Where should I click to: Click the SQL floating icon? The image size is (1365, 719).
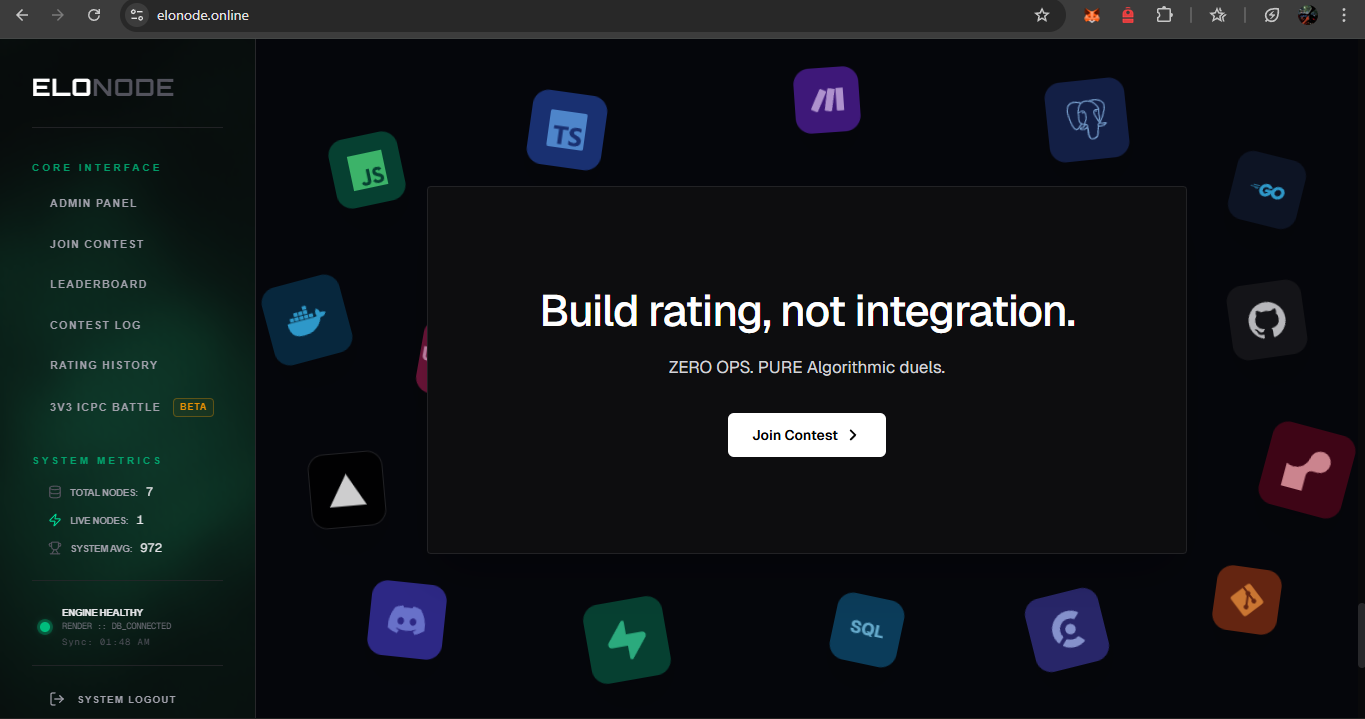pos(867,629)
